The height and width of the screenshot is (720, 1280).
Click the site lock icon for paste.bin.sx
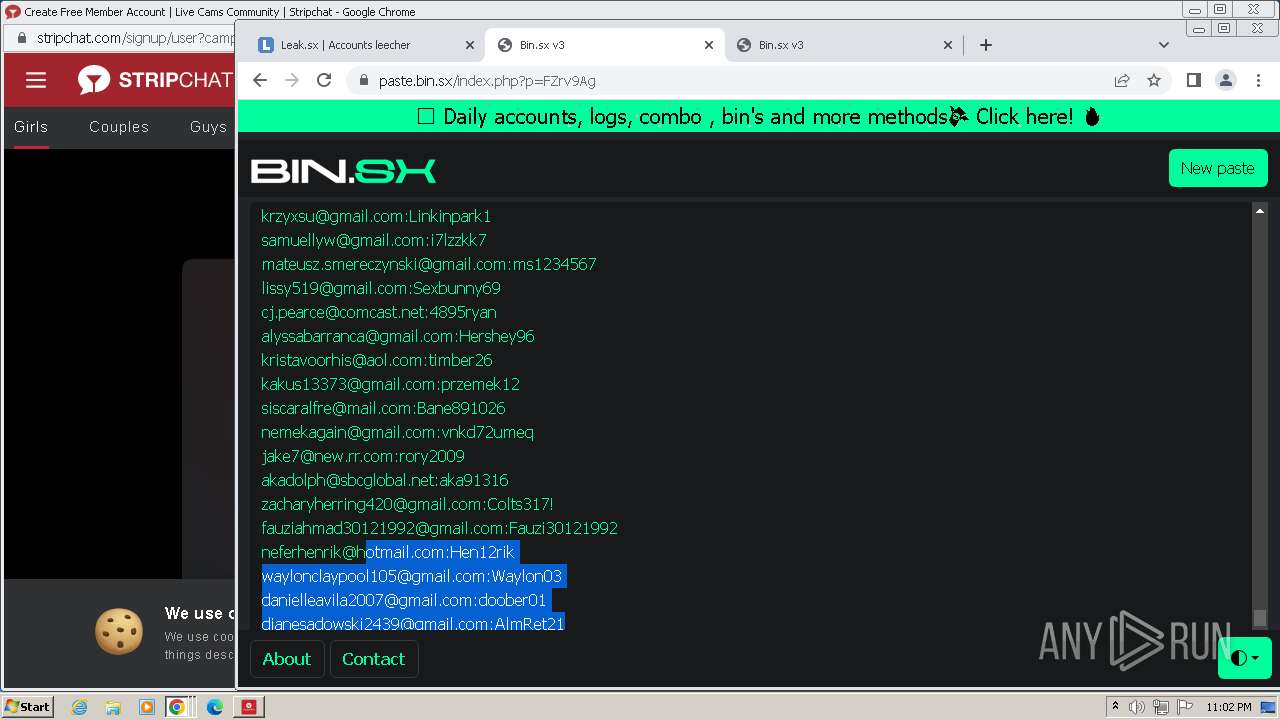tap(363, 81)
